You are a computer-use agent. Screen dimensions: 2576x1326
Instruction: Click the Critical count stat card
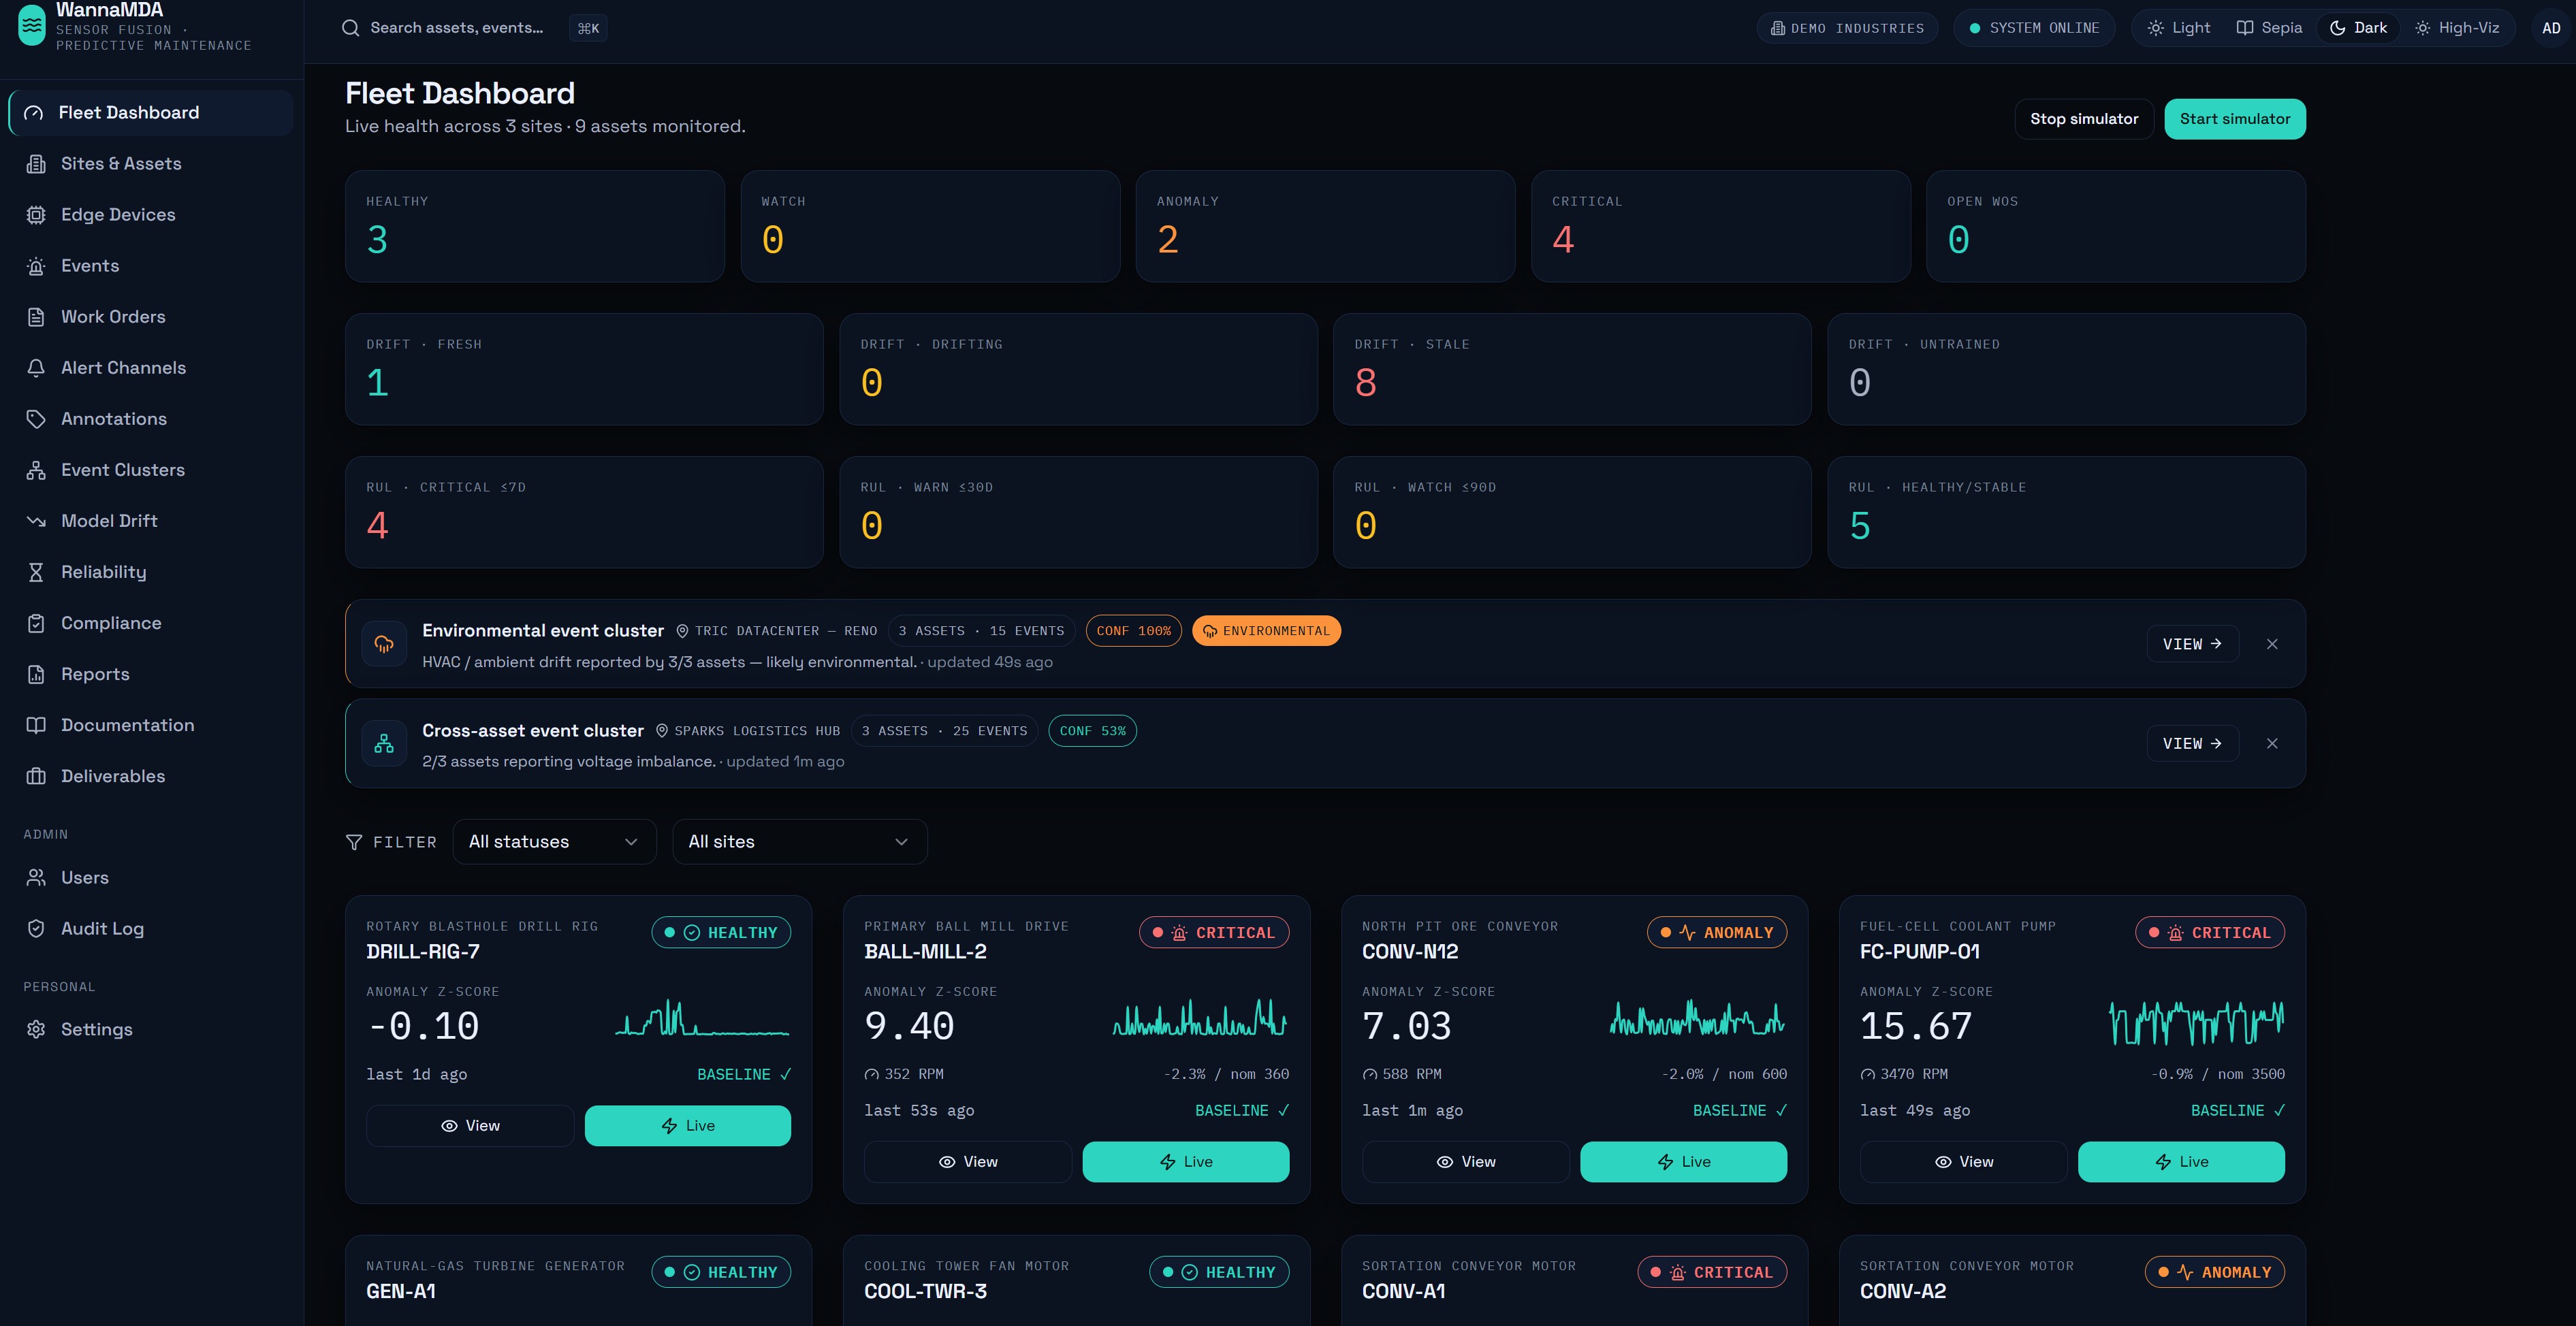[x=1721, y=226]
